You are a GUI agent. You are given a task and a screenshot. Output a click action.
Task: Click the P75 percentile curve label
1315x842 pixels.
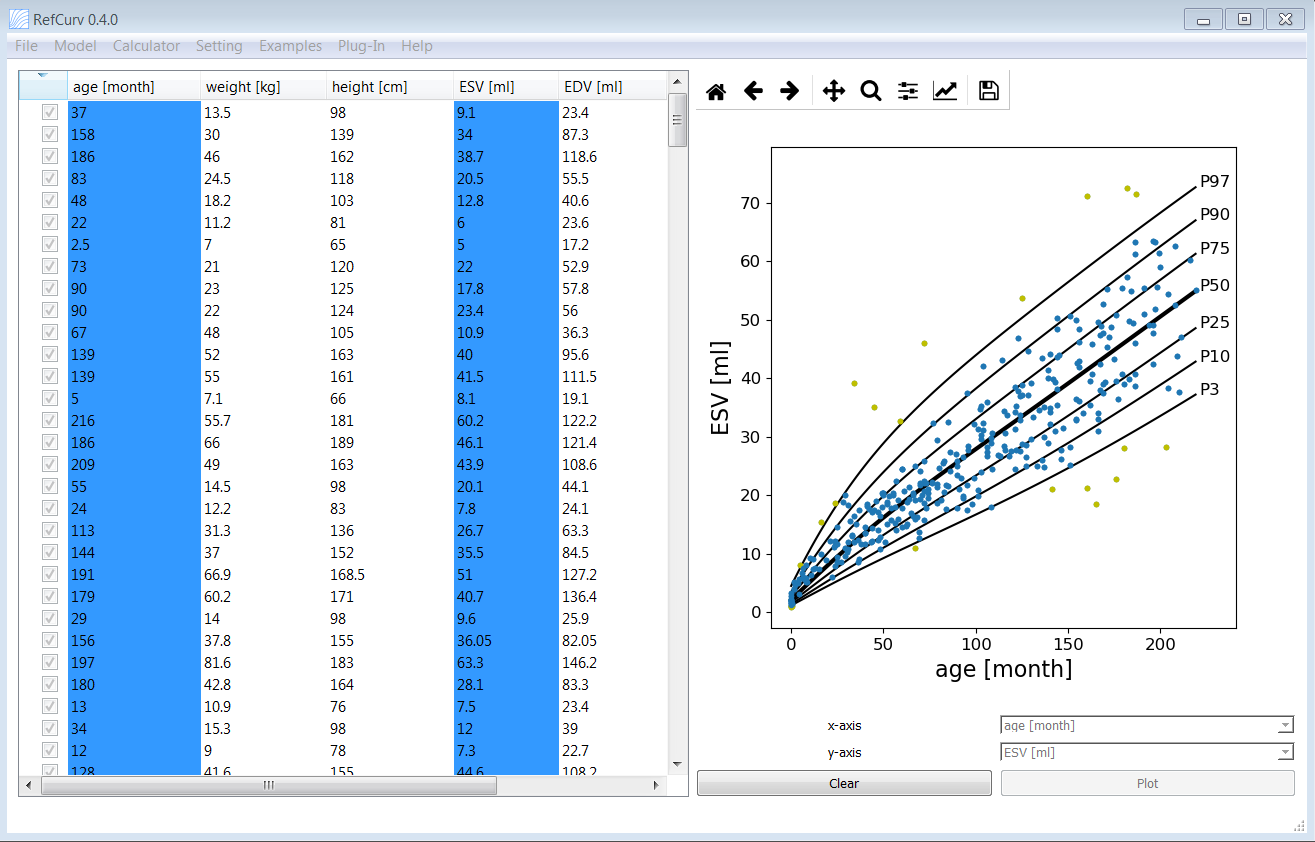1214,248
